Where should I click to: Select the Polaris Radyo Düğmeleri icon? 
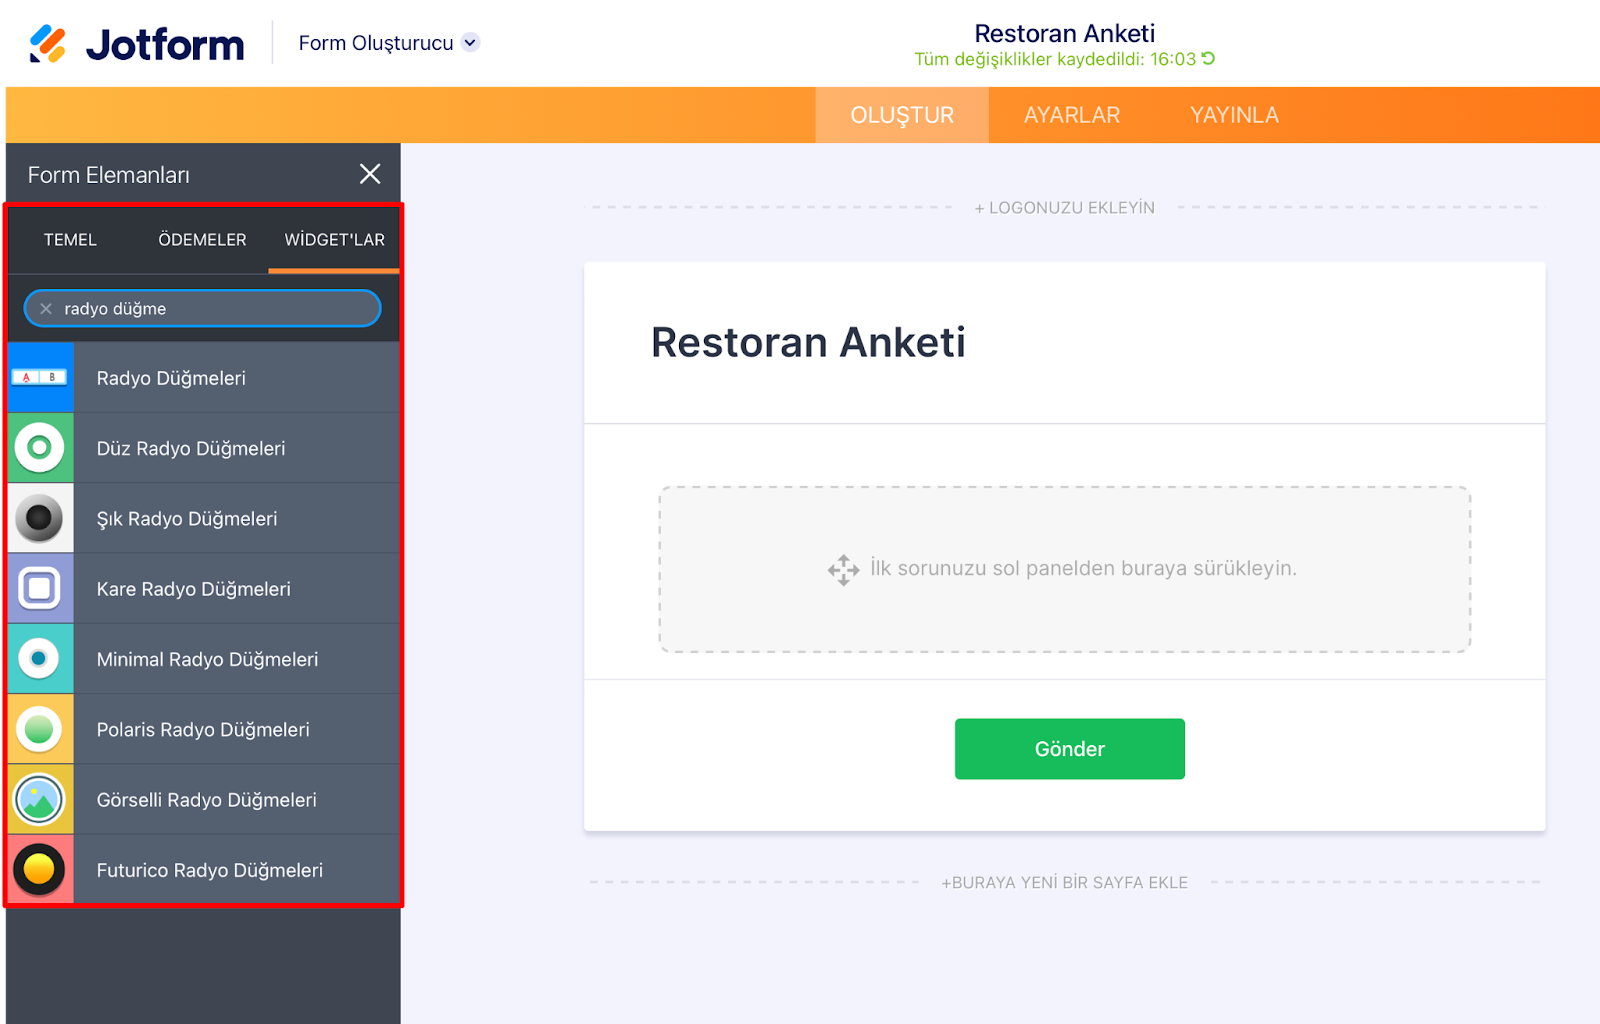tap(40, 729)
